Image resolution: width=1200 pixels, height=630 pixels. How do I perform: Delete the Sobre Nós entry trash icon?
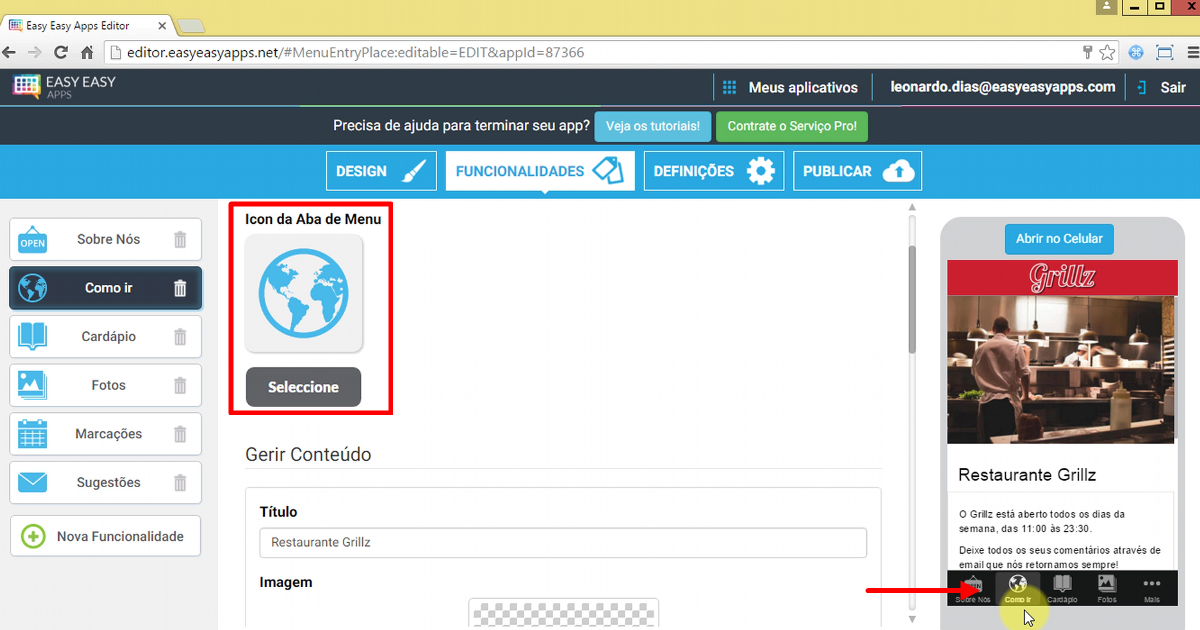[180, 240]
